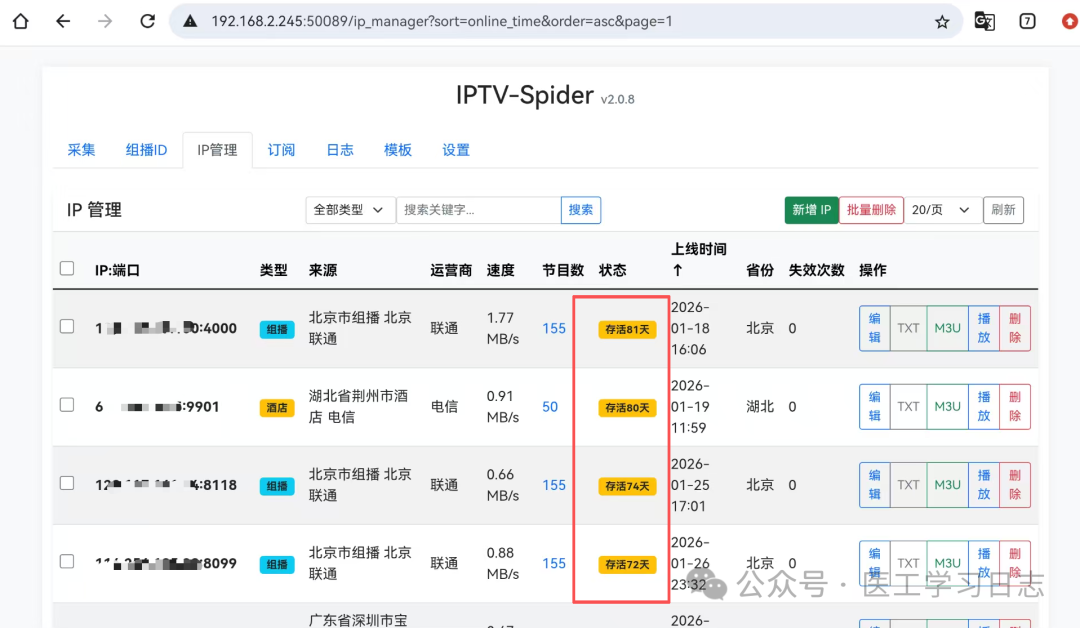The width and height of the screenshot is (1080, 628).
Task: Click the browser home icon
Action: point(20,21)
